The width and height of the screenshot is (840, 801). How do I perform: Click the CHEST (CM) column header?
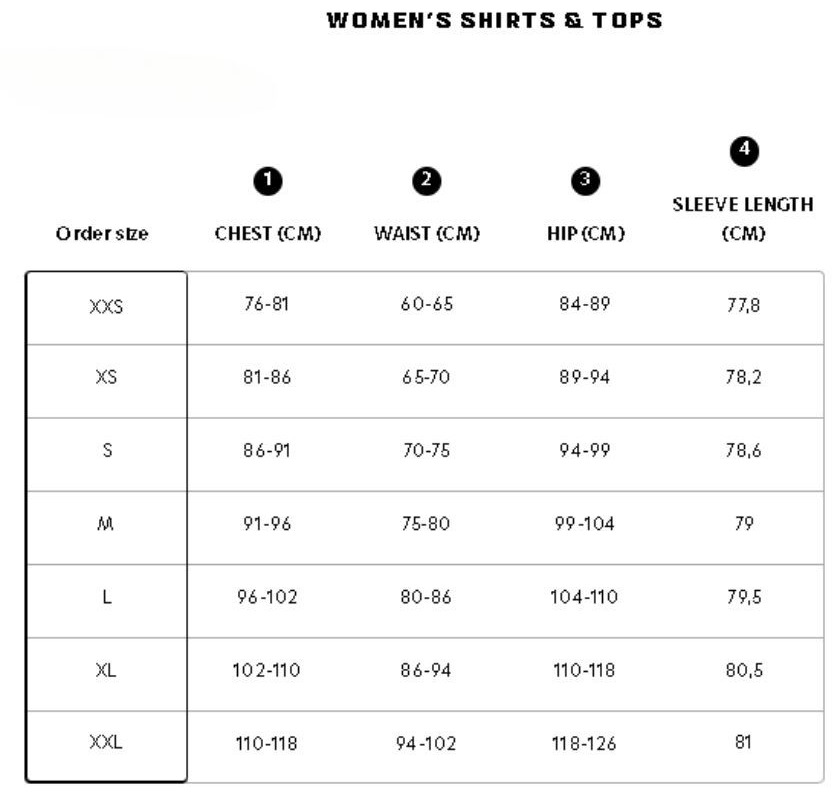click(268, 234)
